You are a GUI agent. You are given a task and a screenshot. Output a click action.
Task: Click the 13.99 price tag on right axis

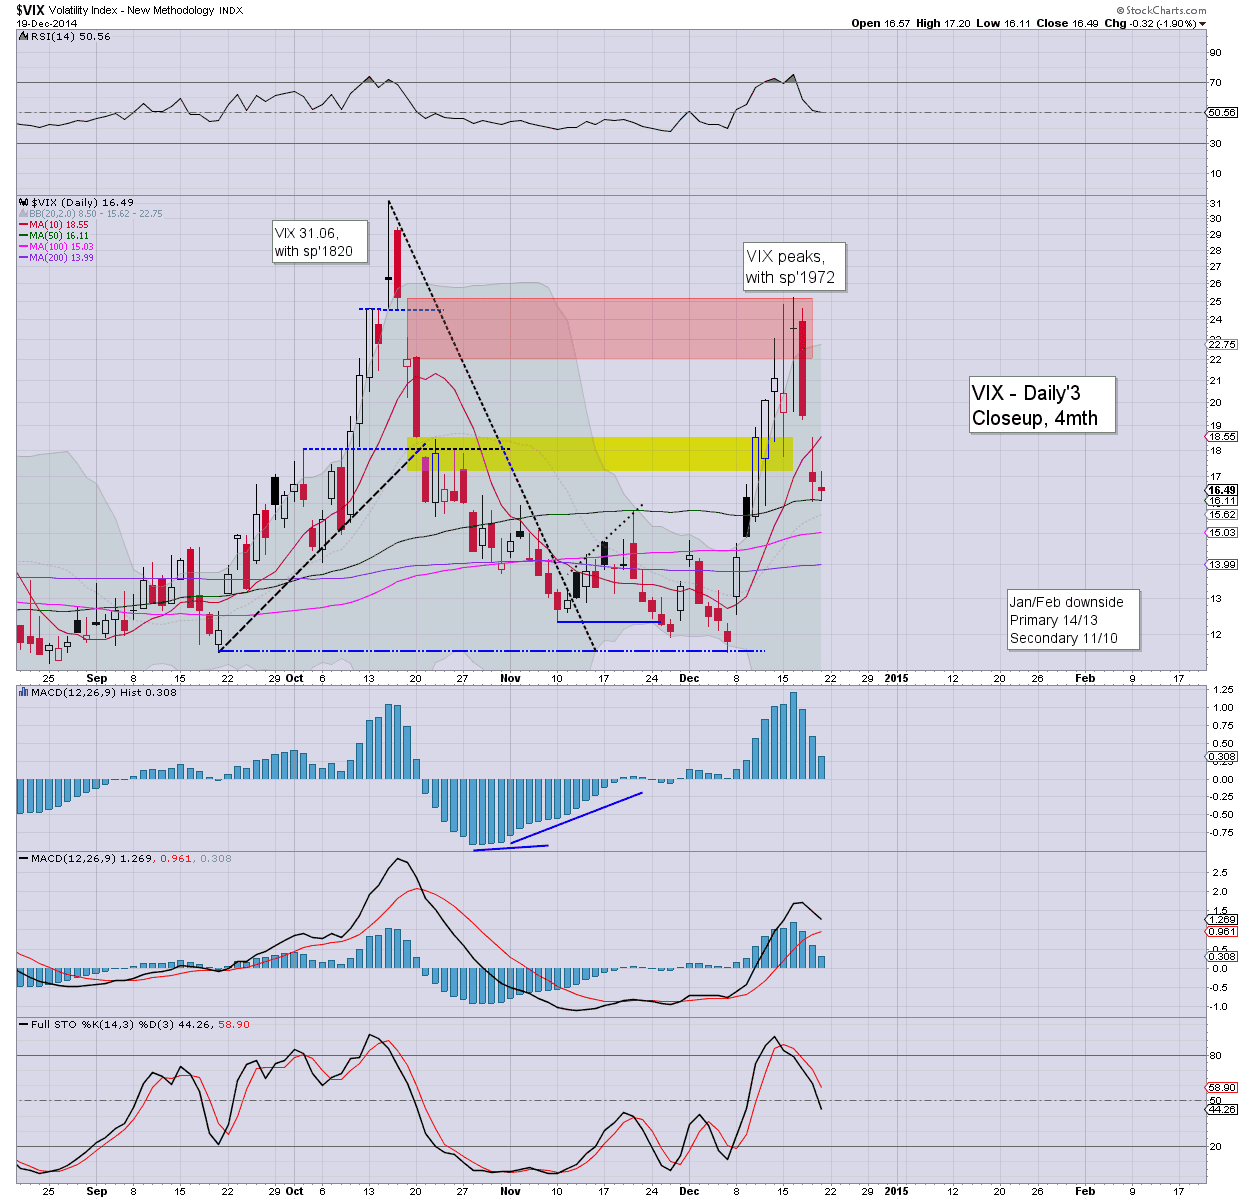[x=1222, y=565]
